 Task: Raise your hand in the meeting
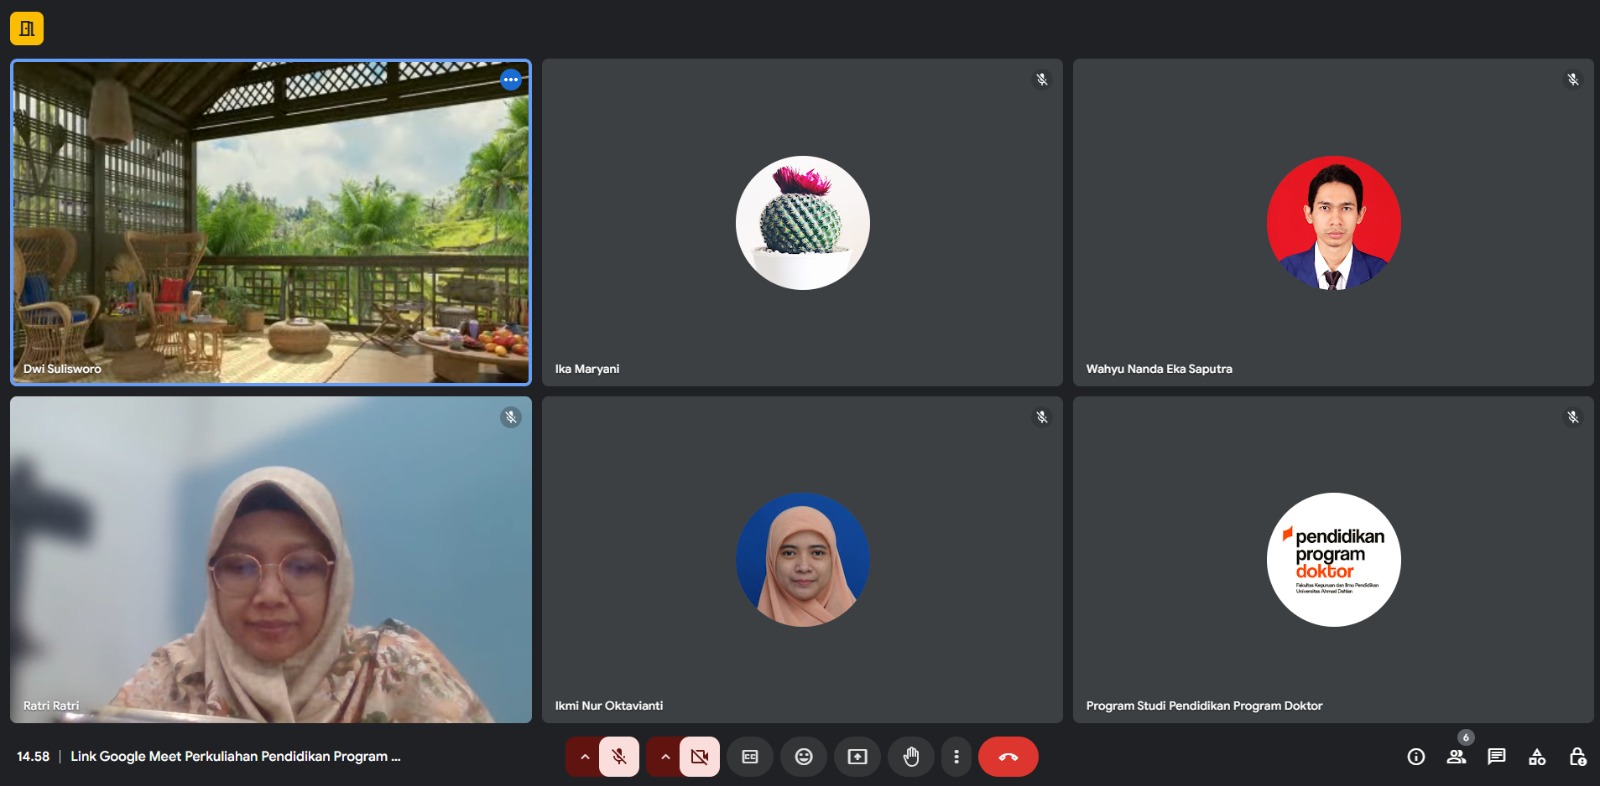pyautogui.click(x=910, y=757)
